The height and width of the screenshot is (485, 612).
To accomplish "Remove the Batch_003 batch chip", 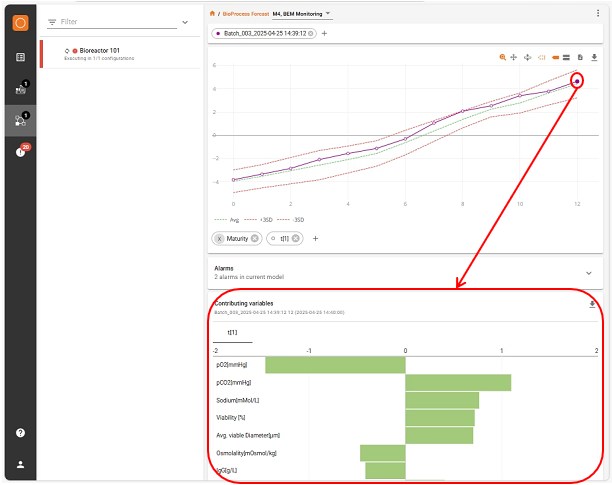I will click(x=311, y=33).
